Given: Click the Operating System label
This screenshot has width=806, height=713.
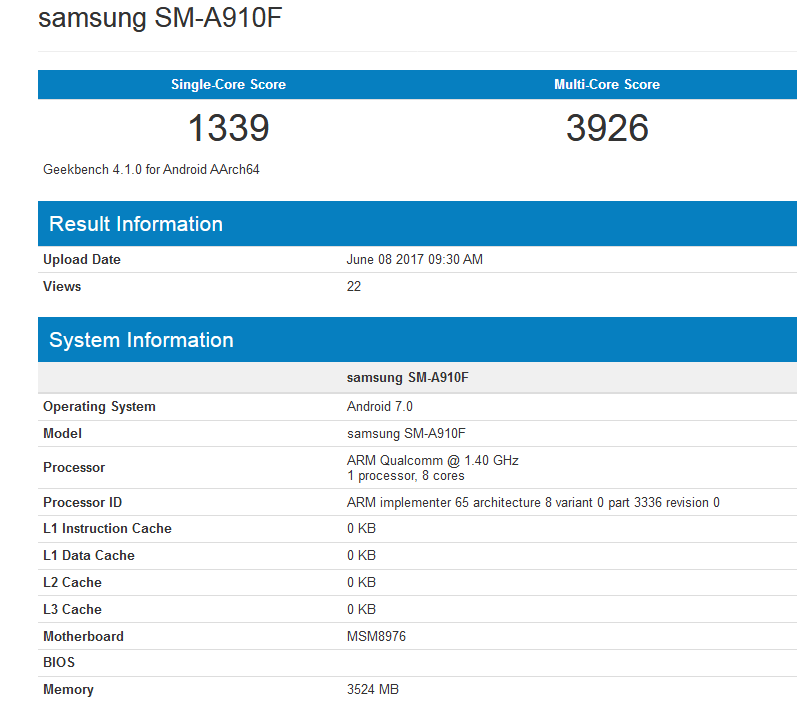Looking at the screenshot, I should pyautogui.click(x=99, y=407).
